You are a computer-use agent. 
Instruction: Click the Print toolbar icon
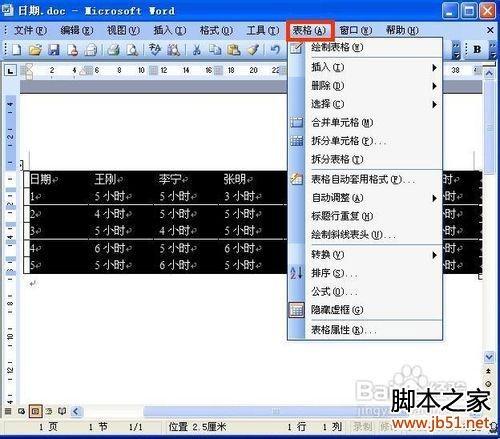point(114,50)
